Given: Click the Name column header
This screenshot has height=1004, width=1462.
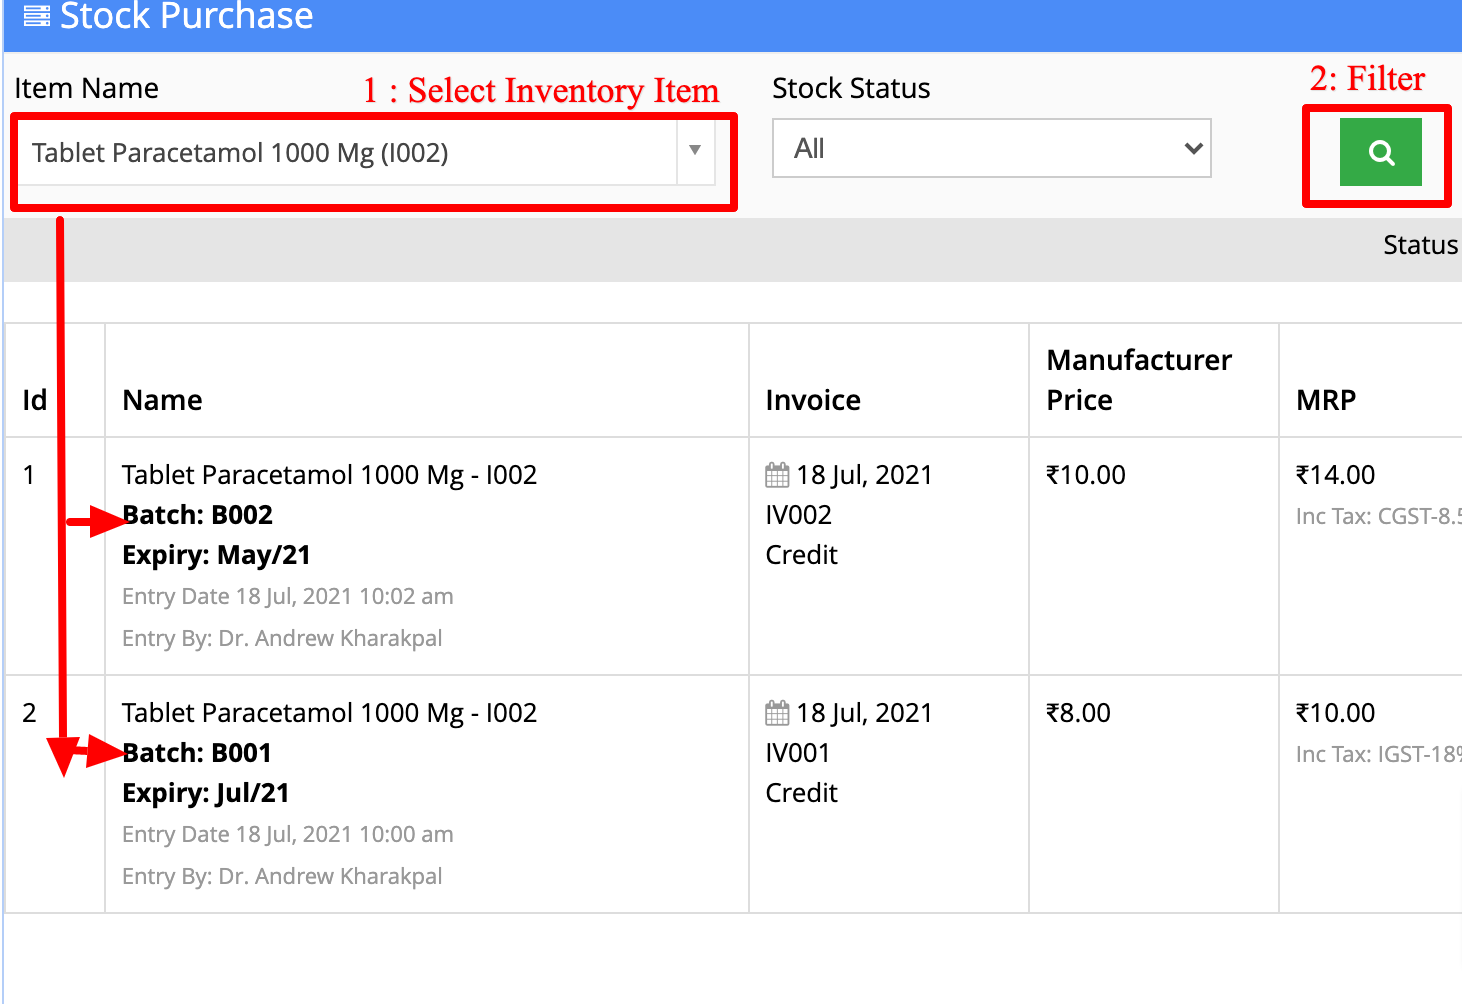Looking at the screenshot, I should pyautogui.click(x=162, y=400).
